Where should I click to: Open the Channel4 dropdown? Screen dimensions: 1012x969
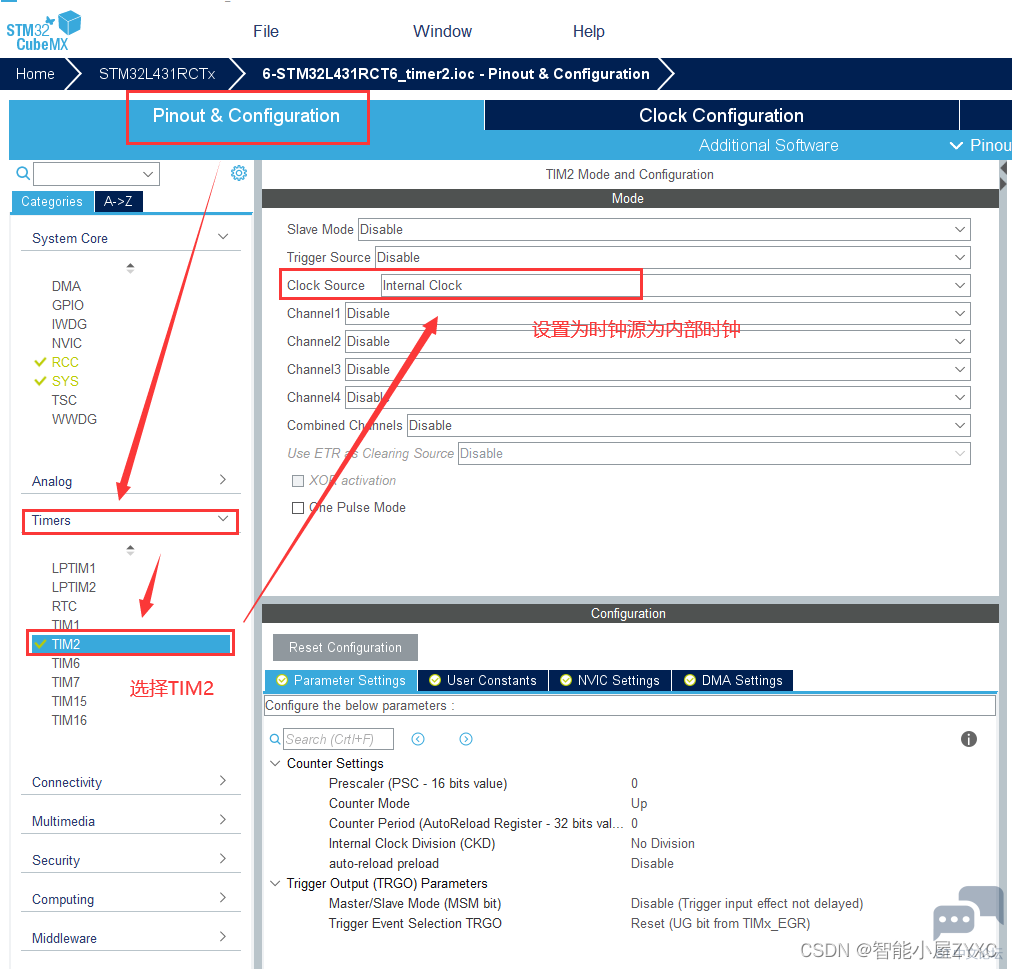658,398
